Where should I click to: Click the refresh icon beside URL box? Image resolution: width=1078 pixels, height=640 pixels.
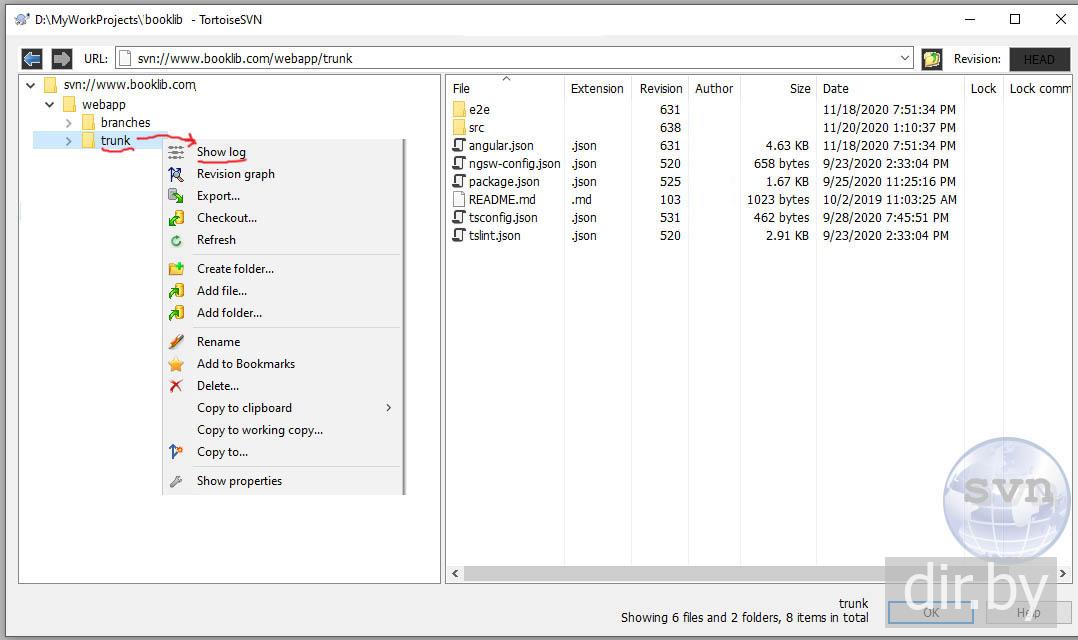[x=932, y=59]
